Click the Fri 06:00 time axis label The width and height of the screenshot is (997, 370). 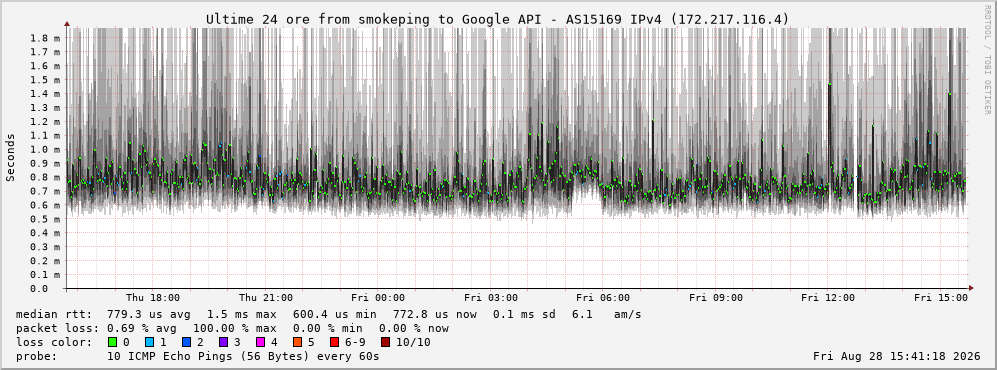click(x=603, y=298)
